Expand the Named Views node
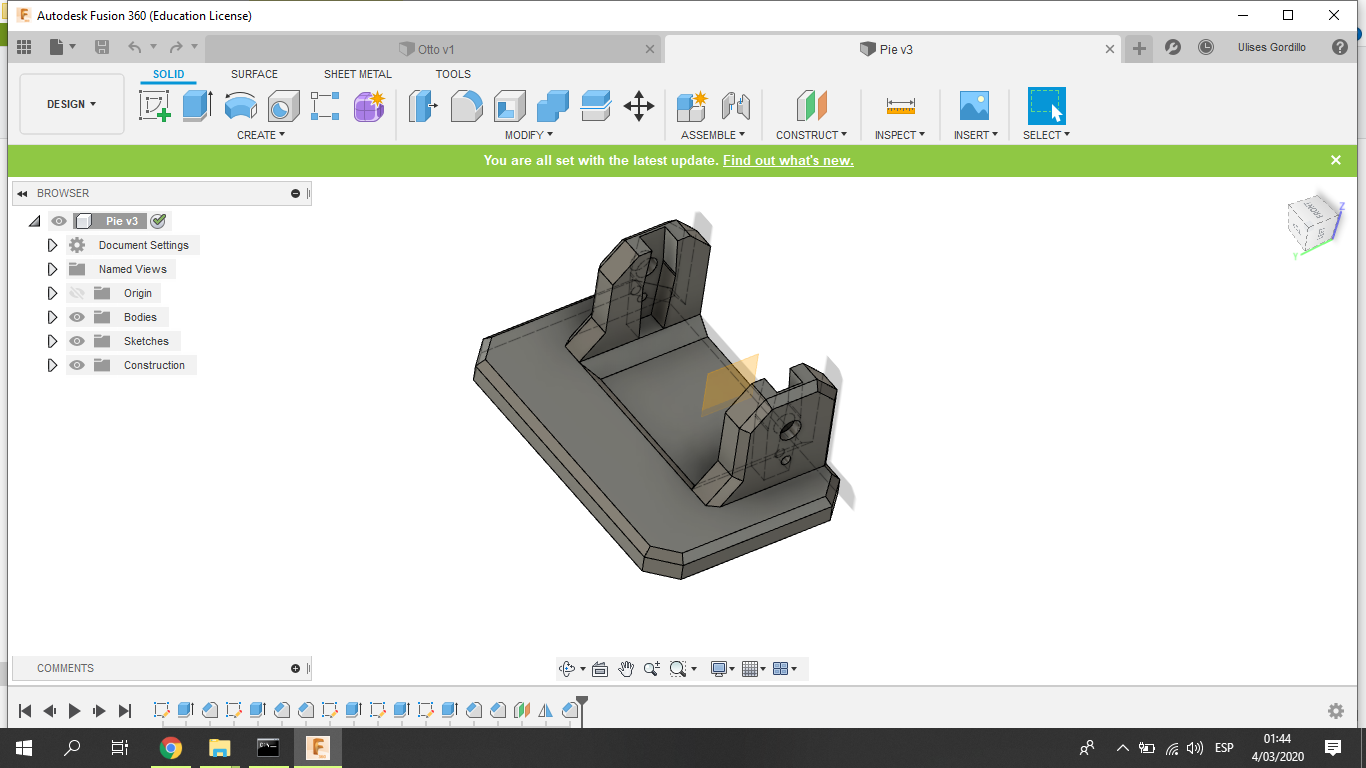The width and height of the screenshot is (1366, 768). [53, 269]
